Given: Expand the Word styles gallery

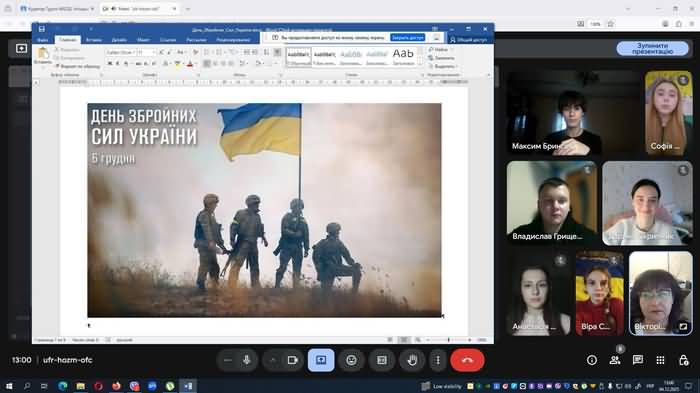Looking at the screenshot, I should 420,64.
